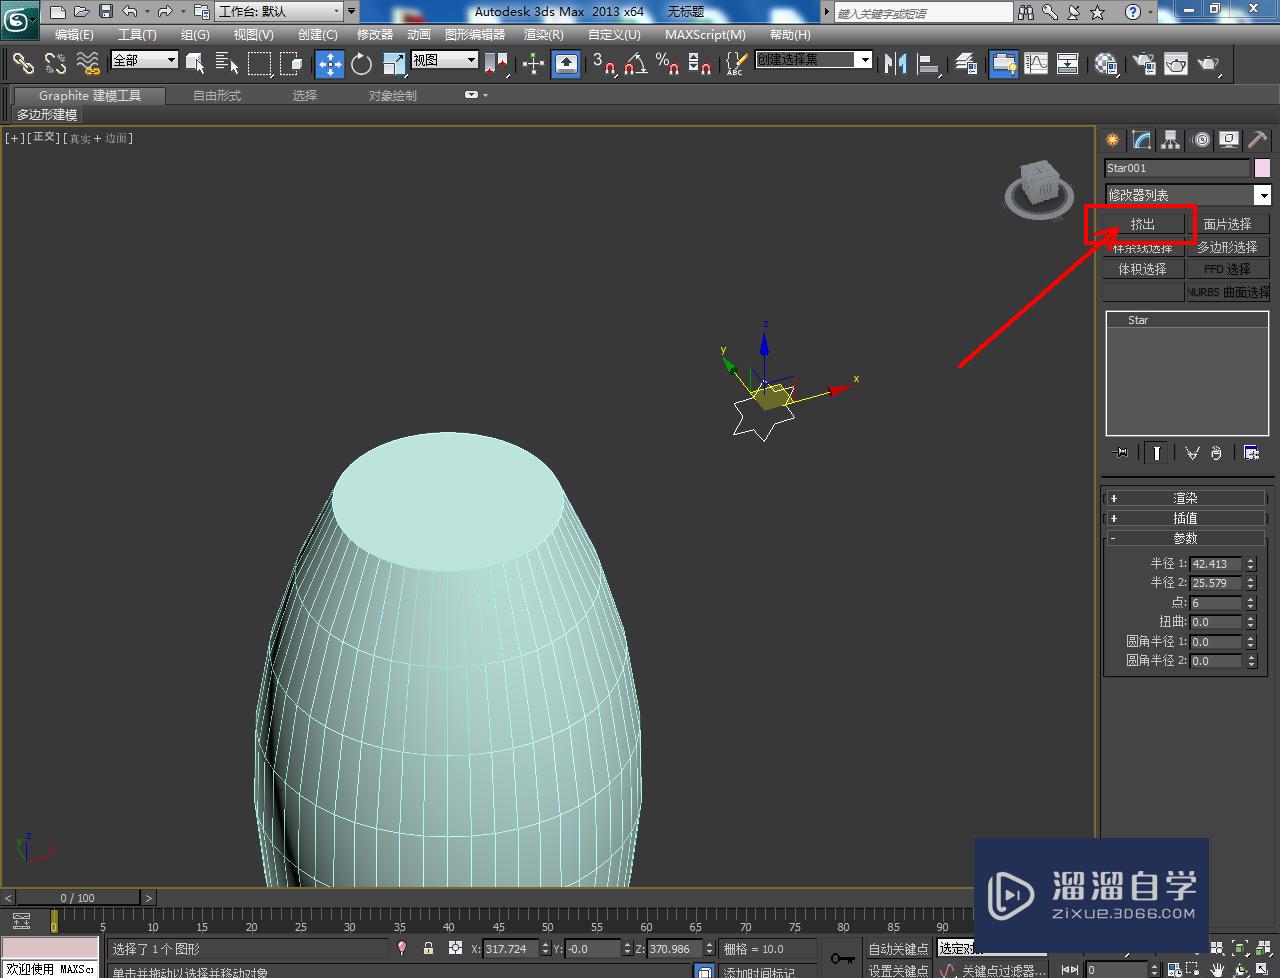Image resolution: width=1280 pixels, height=978 pixels.
Task: Open the 全部 selection filter dropdown
Action: coord(144,60)
